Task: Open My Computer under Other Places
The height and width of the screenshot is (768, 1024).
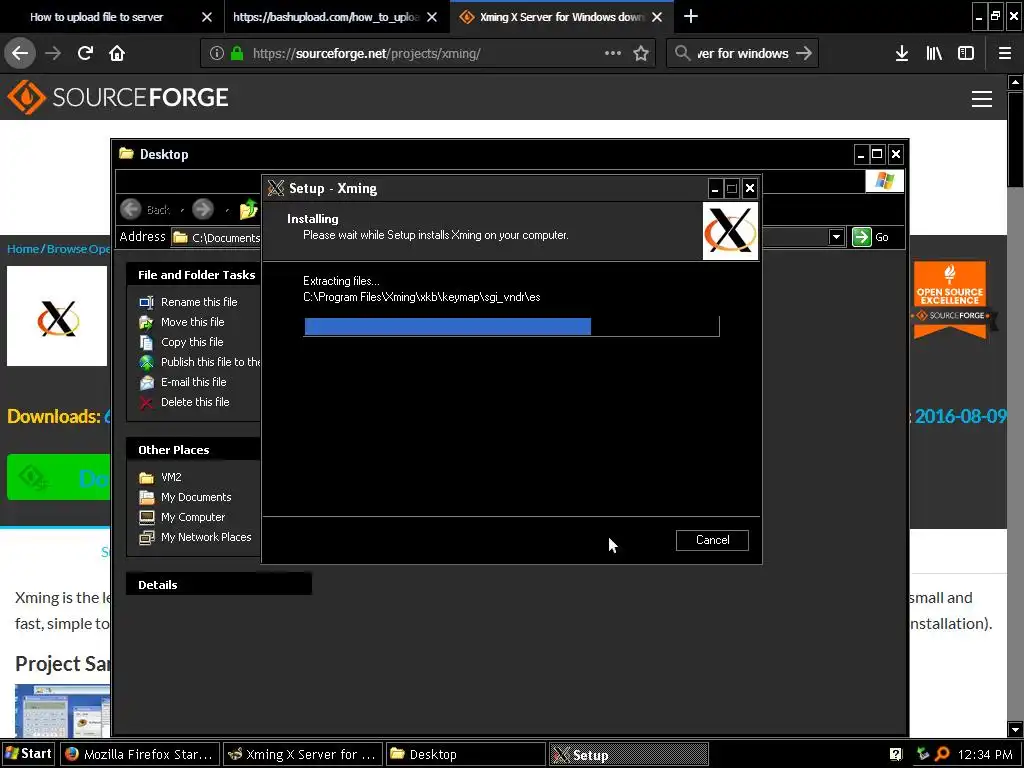Action: coord(193,517)
